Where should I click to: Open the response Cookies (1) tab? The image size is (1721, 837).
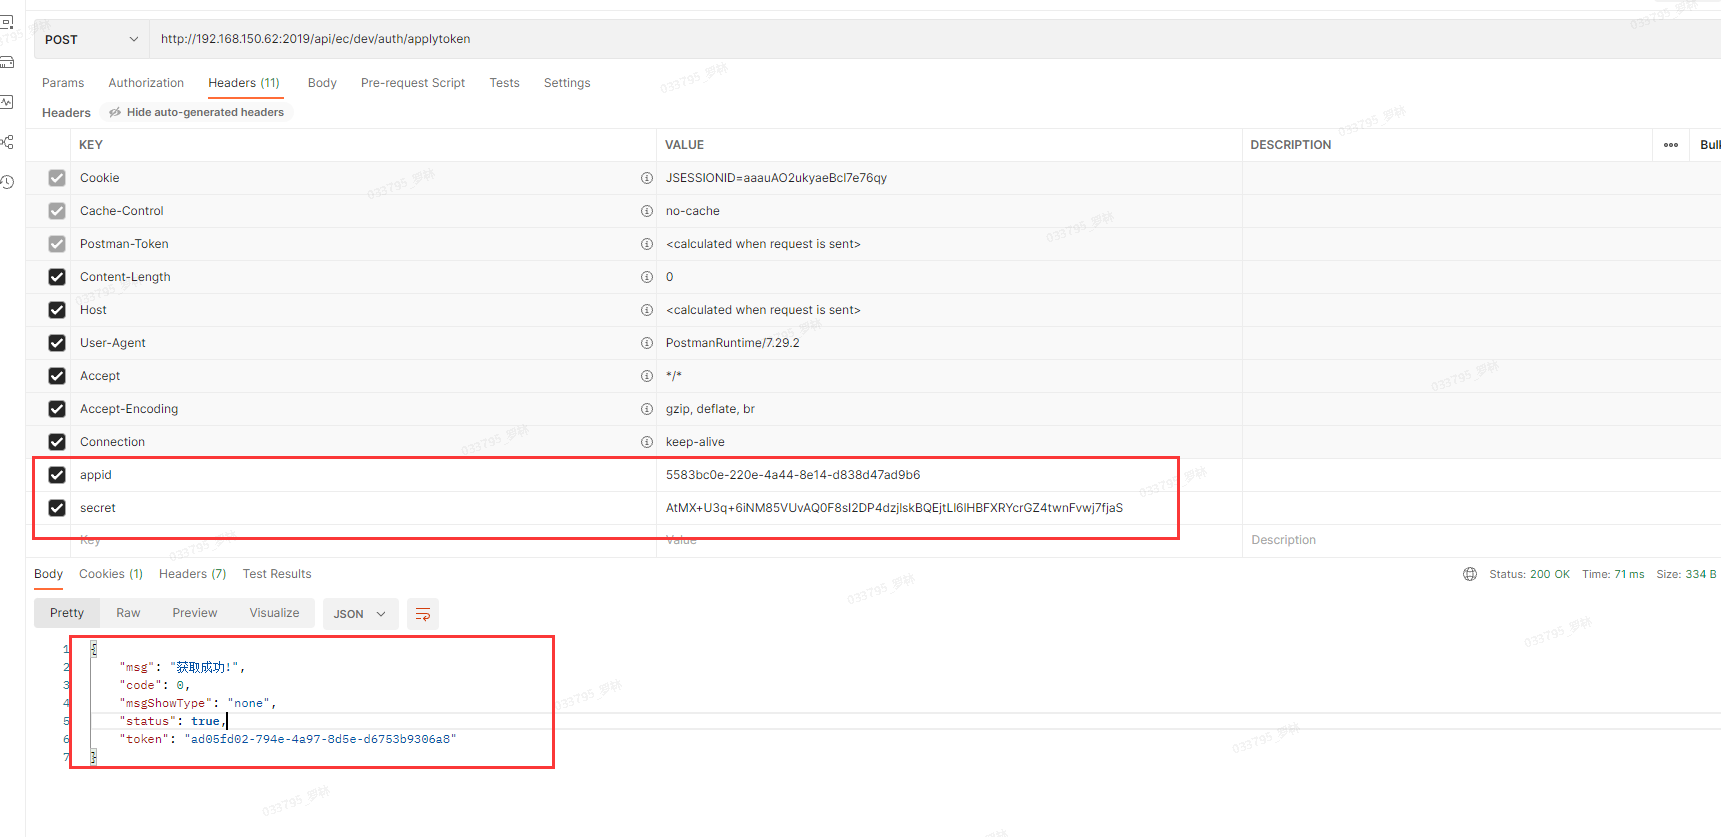[110, 574]
